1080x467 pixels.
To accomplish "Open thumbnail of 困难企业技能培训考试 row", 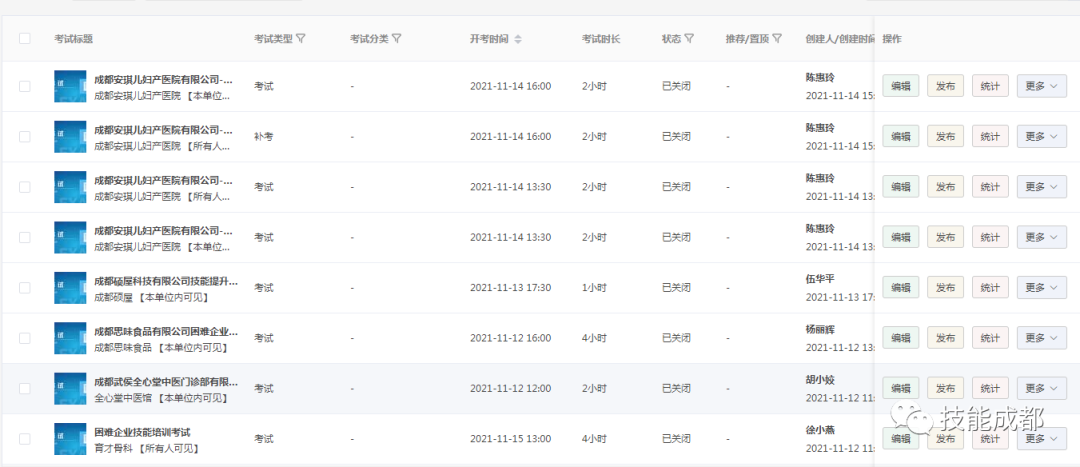I will 70,438.
